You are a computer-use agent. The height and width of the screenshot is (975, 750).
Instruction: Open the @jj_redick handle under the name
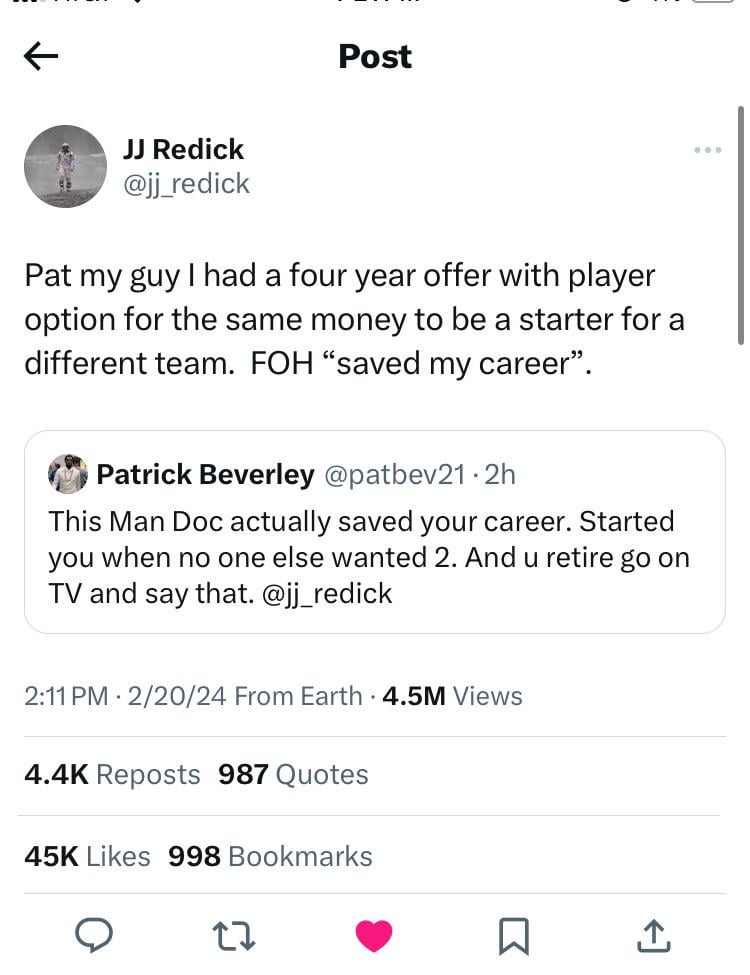coord(186,184)
